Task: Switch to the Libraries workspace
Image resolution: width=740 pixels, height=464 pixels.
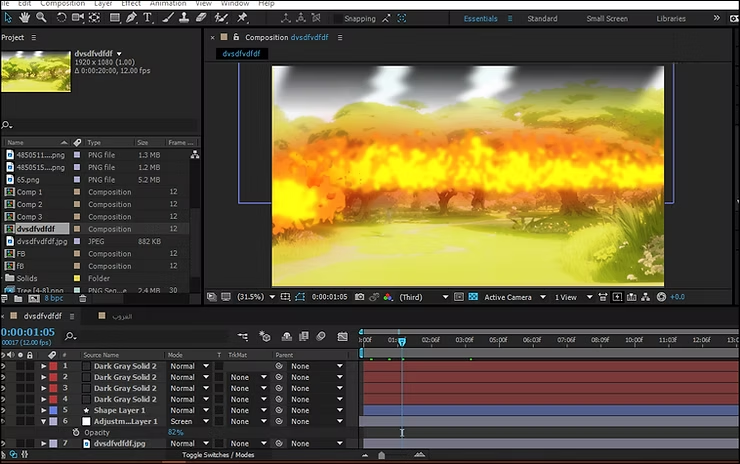Action: tap(671, 18)
